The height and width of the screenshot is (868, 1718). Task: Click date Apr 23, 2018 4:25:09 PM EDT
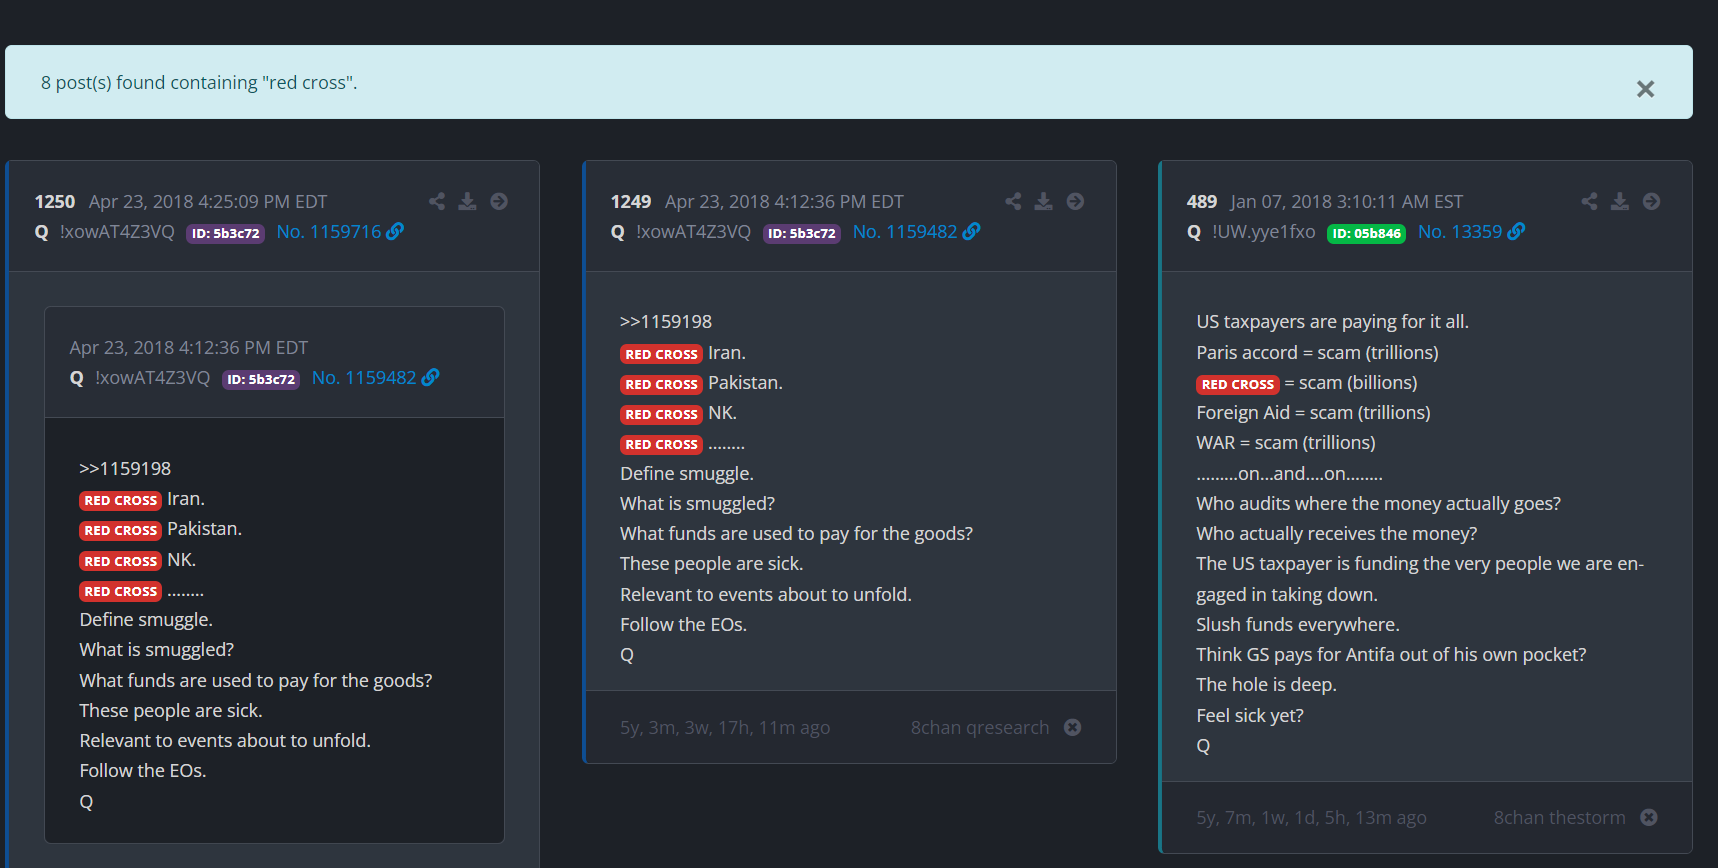click(x=208, y=201)
